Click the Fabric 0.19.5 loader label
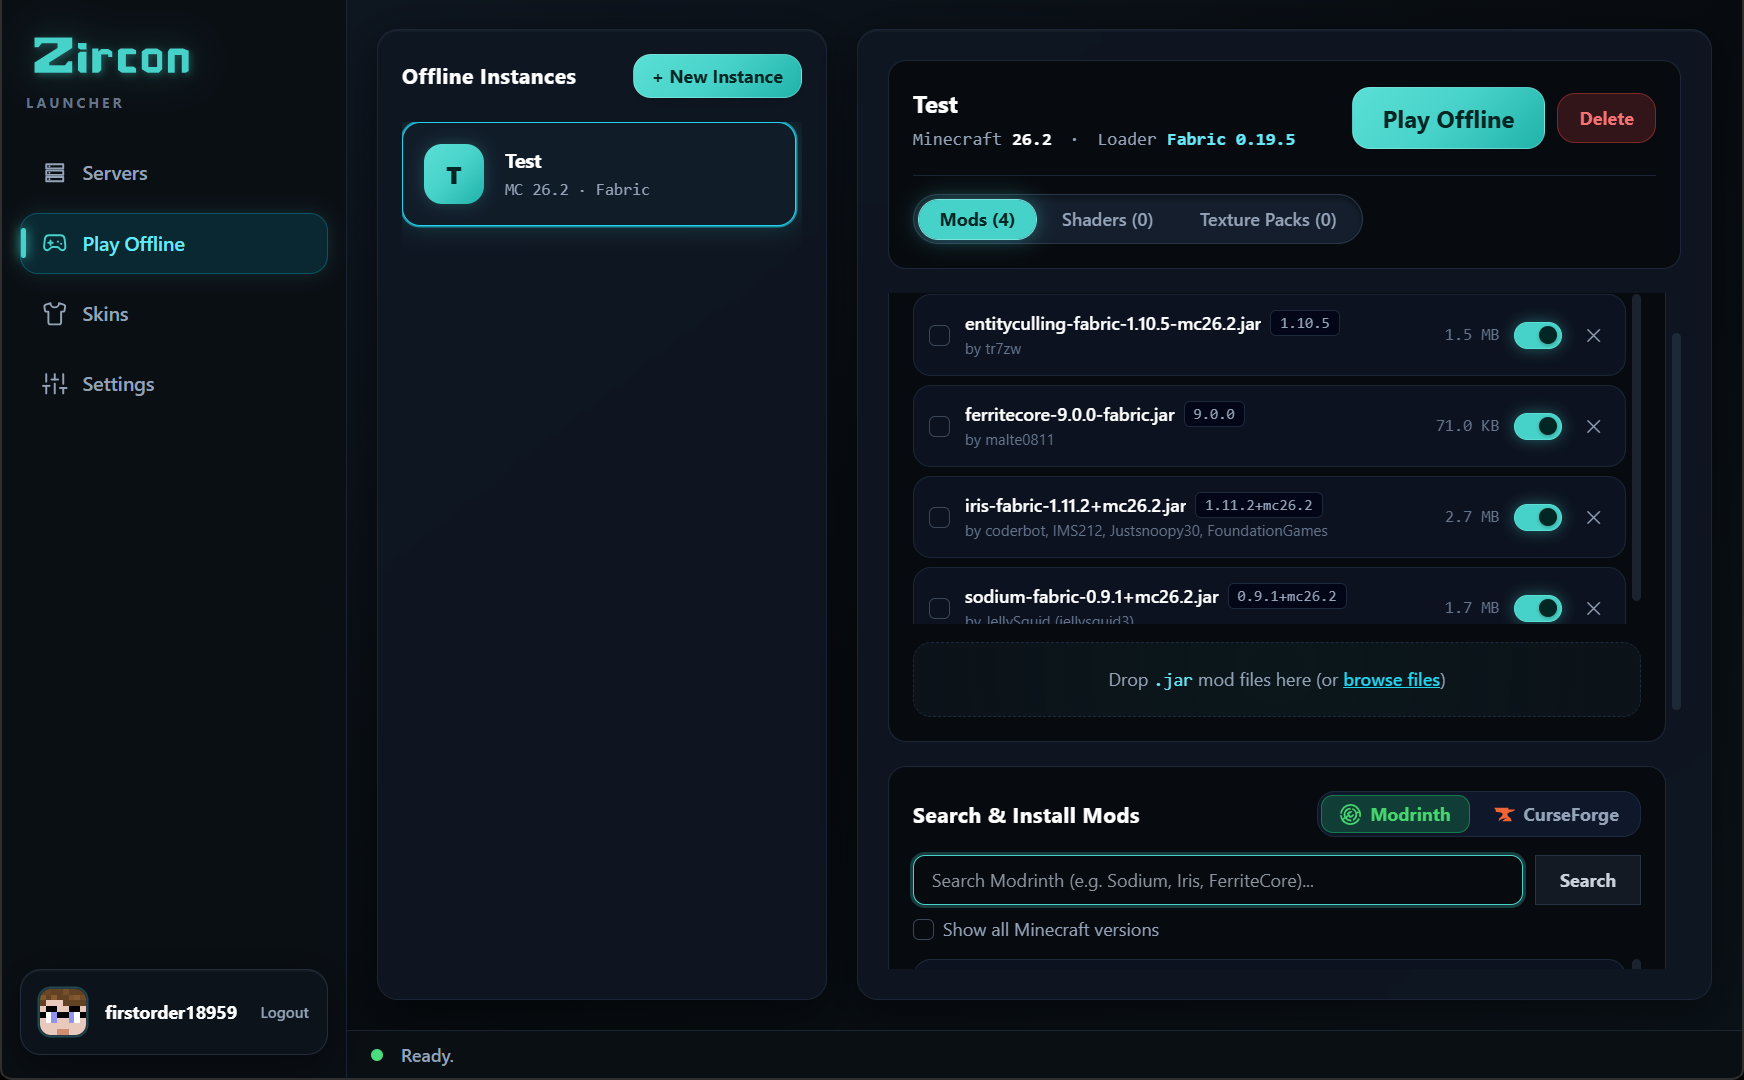 pos(1231,139)
